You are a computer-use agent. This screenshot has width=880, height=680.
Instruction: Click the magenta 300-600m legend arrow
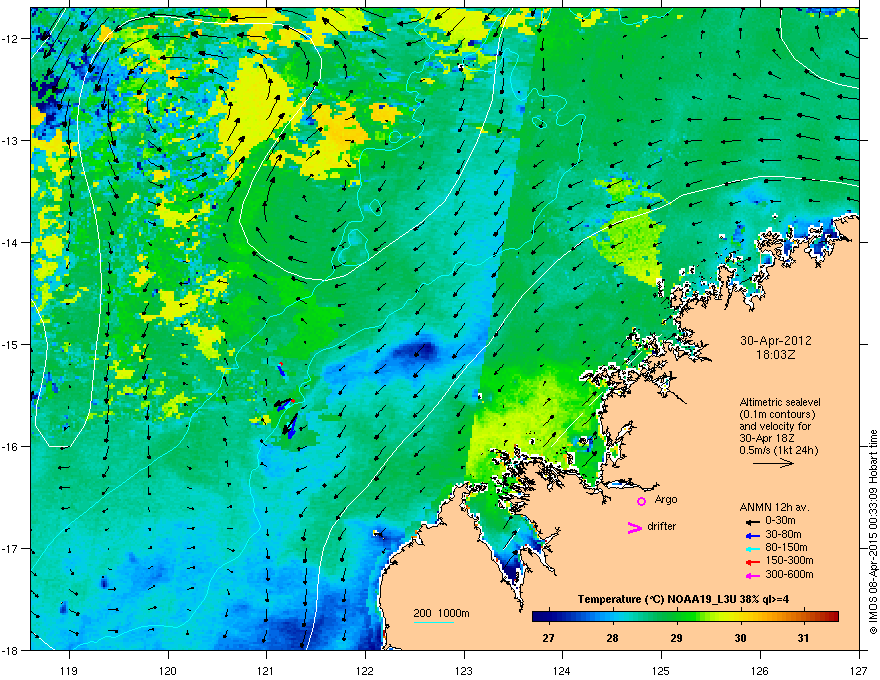pos(753,575)
